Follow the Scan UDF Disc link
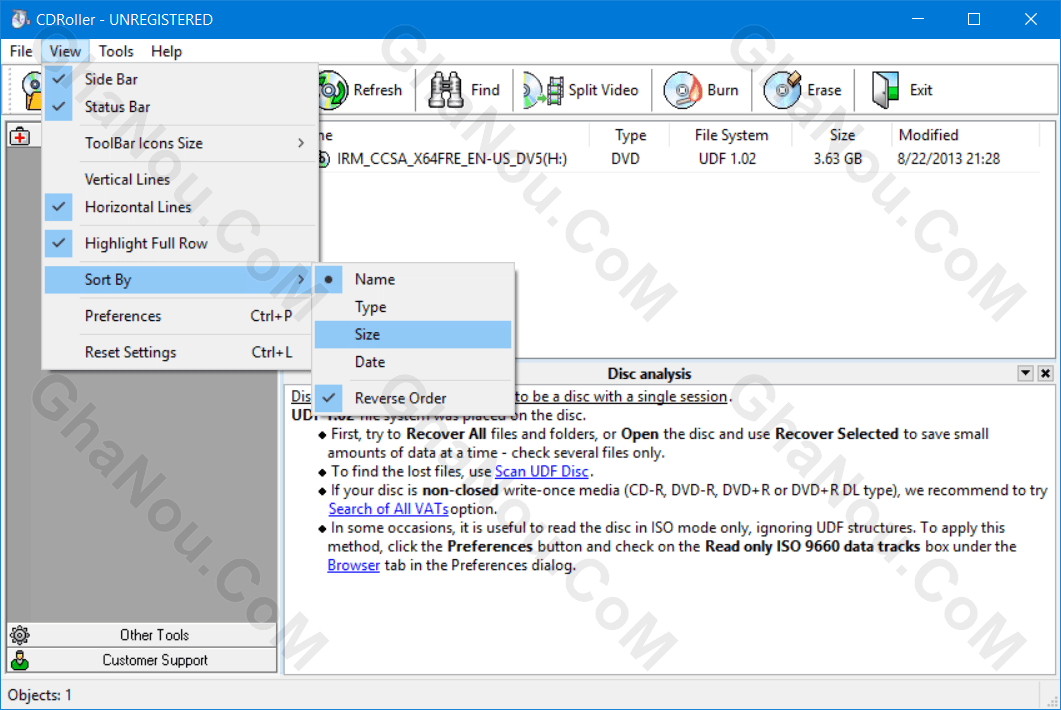 coord(541,472)
